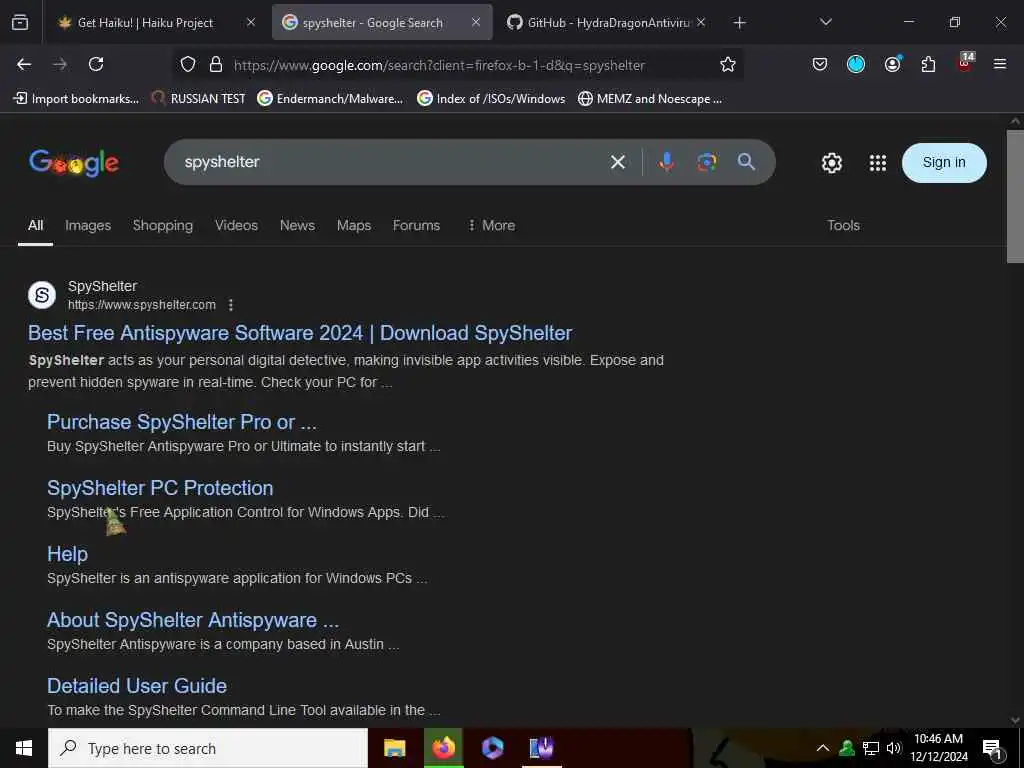Screen dimensions: 1024x768
Task: Bookmark this page with the star icon
Action: (x=728, y=64)
